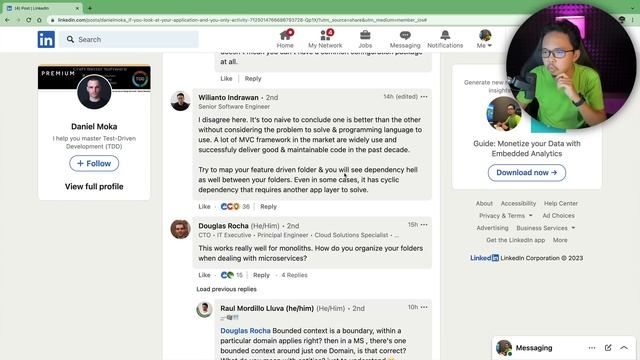Open the Advertising footer link
Image resolution: width=640 pixels, height=360 pixels.
492,228
